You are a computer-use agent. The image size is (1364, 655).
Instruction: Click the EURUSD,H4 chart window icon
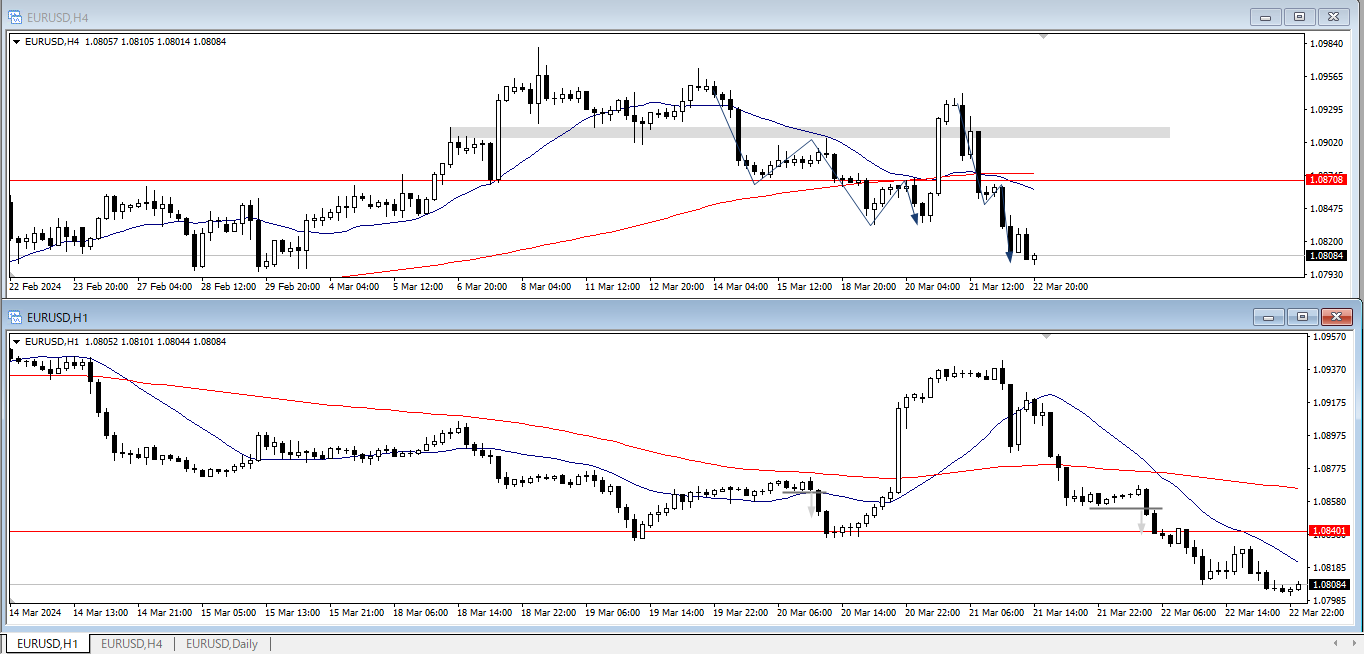coord(15,17)
